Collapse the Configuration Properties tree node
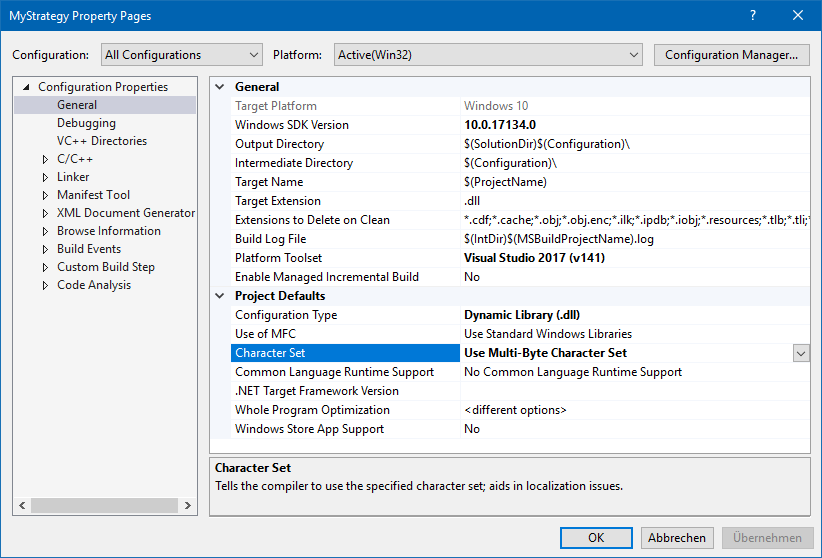This screenshot has width=822, height=558. 27,87
